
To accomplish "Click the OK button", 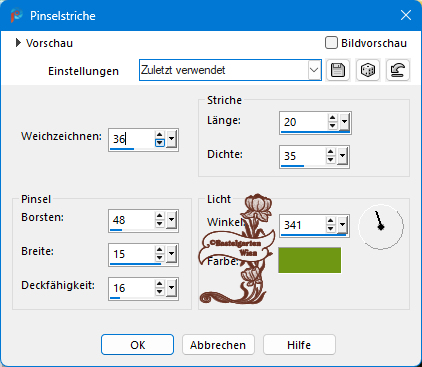I will click(137, 345).
